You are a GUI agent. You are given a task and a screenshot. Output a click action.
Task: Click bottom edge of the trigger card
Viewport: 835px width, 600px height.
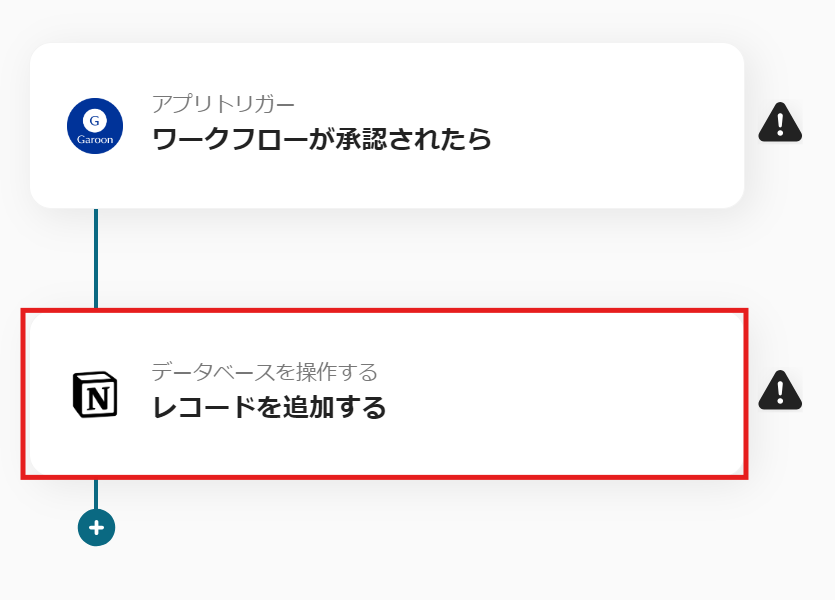pos(400,206)
